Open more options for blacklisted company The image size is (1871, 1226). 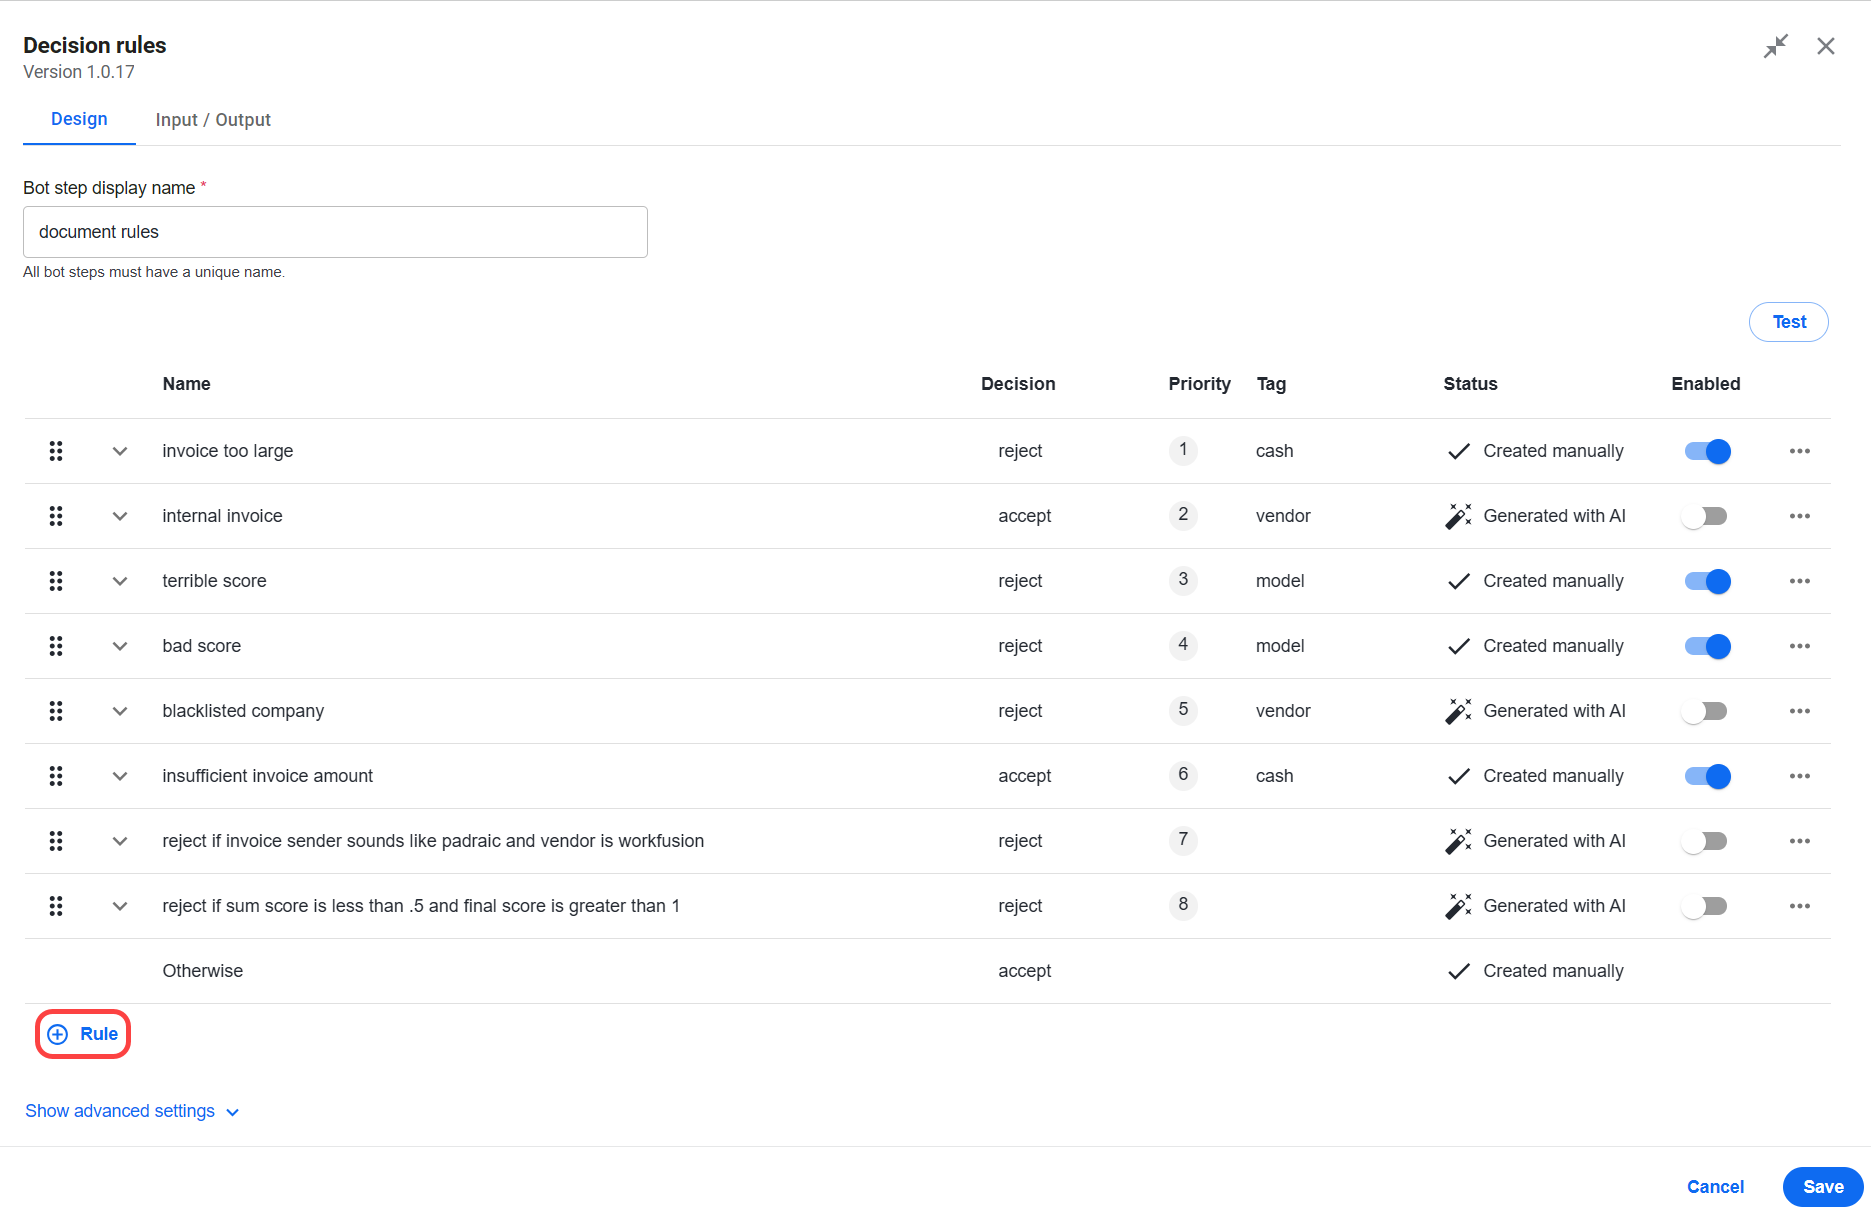tap(1800, 711)
